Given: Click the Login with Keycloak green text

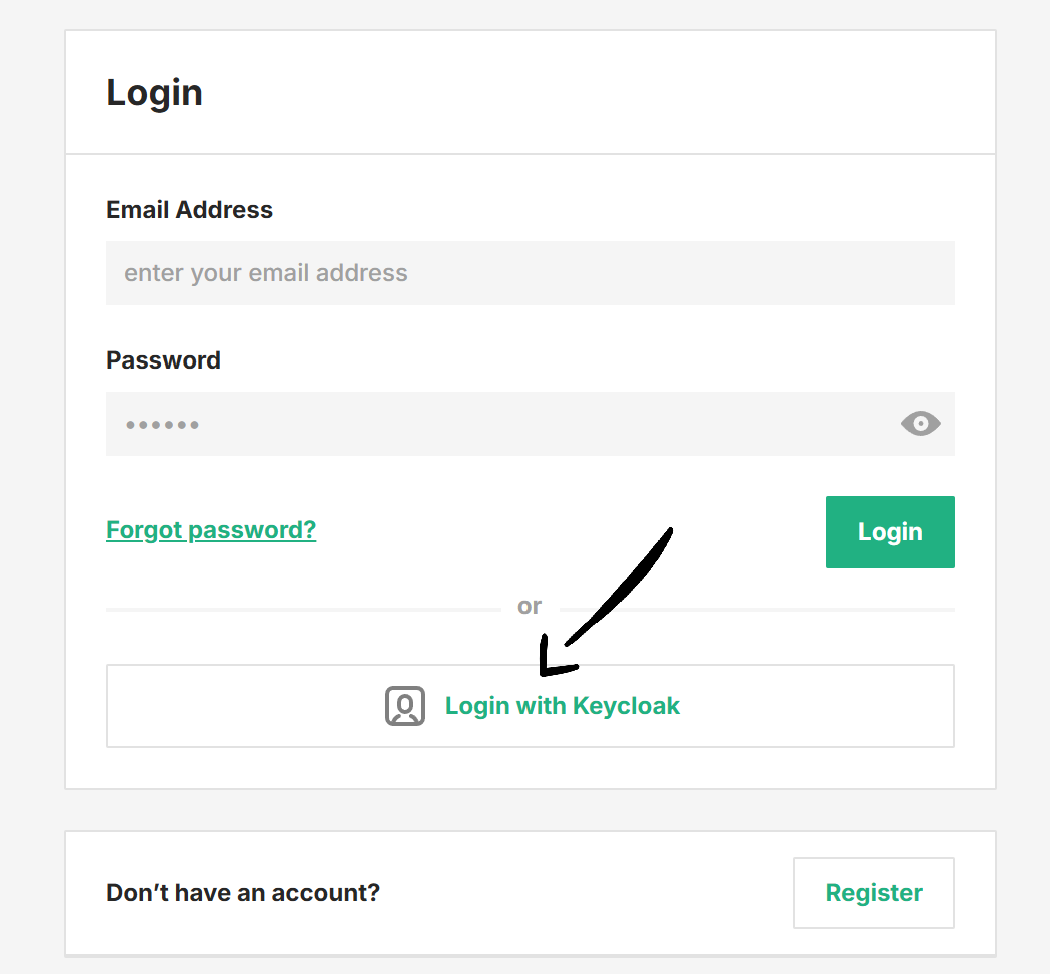Looking at the screenshot, I should [562, 706].
